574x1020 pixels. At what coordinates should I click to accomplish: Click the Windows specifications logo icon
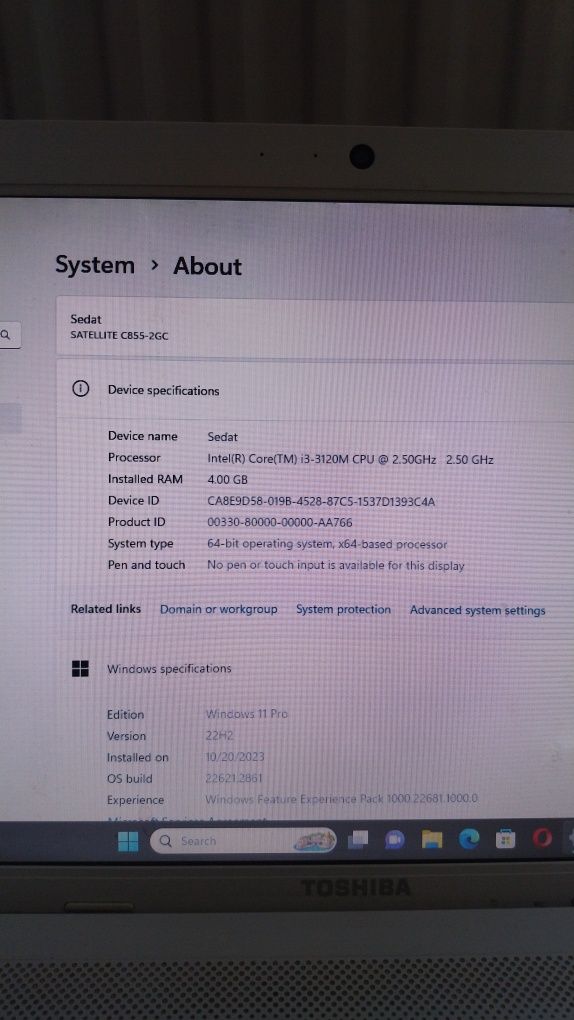80,668
